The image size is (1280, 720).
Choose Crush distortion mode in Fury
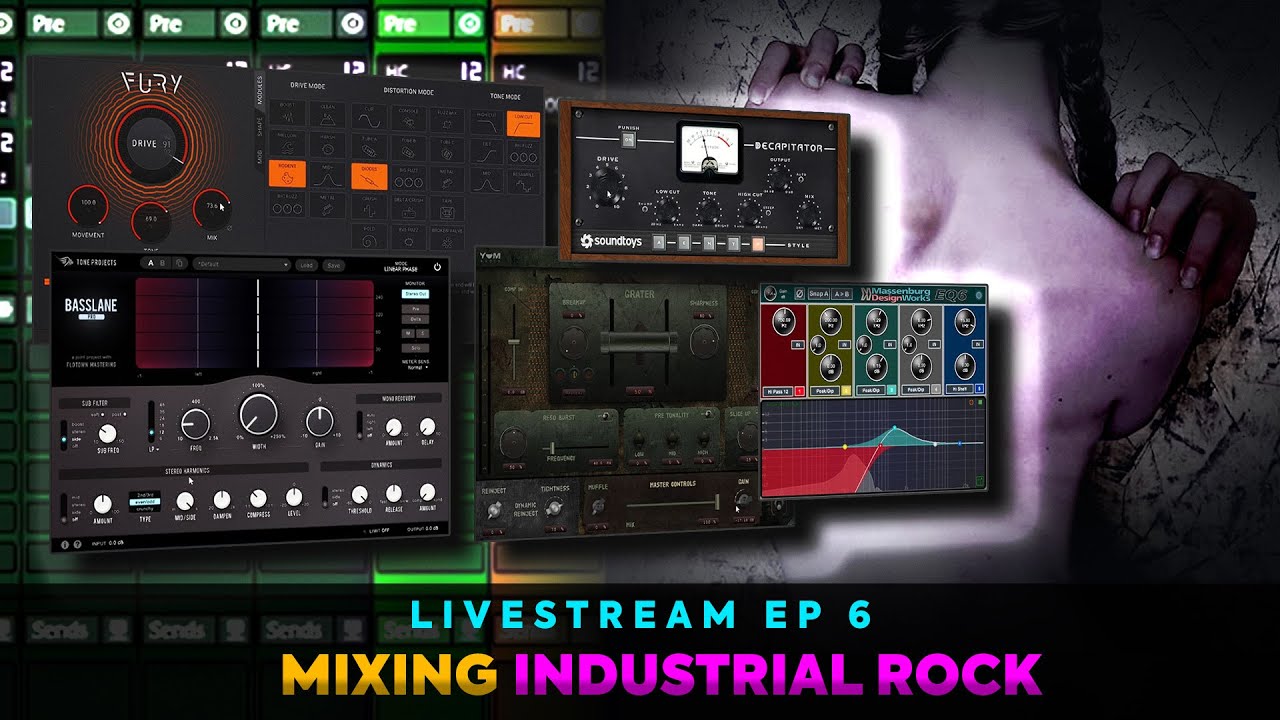[369, 207]
